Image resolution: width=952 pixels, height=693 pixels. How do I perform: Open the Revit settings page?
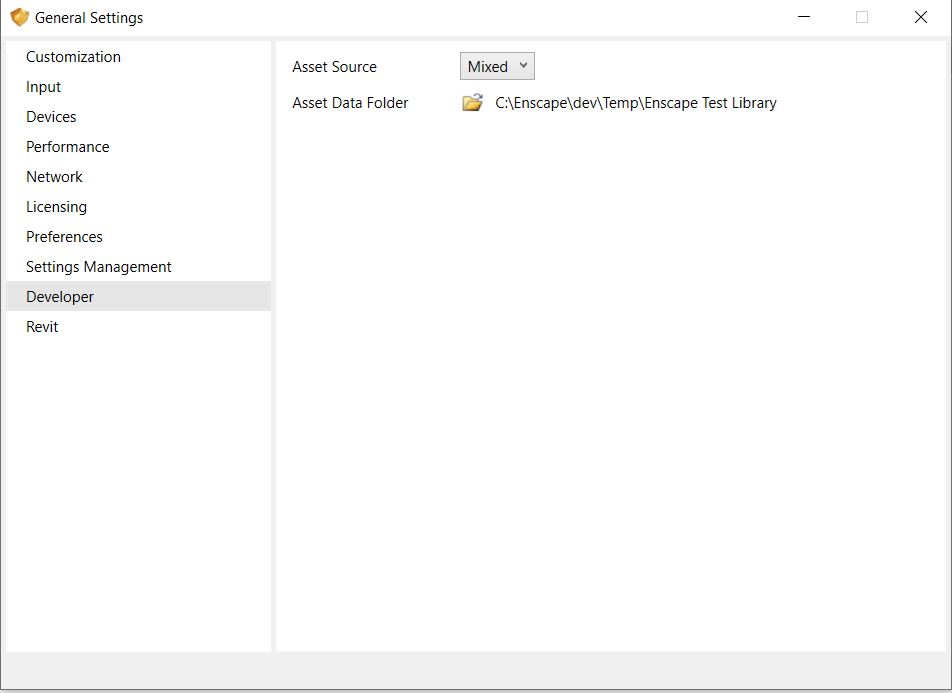coord(138,326)
